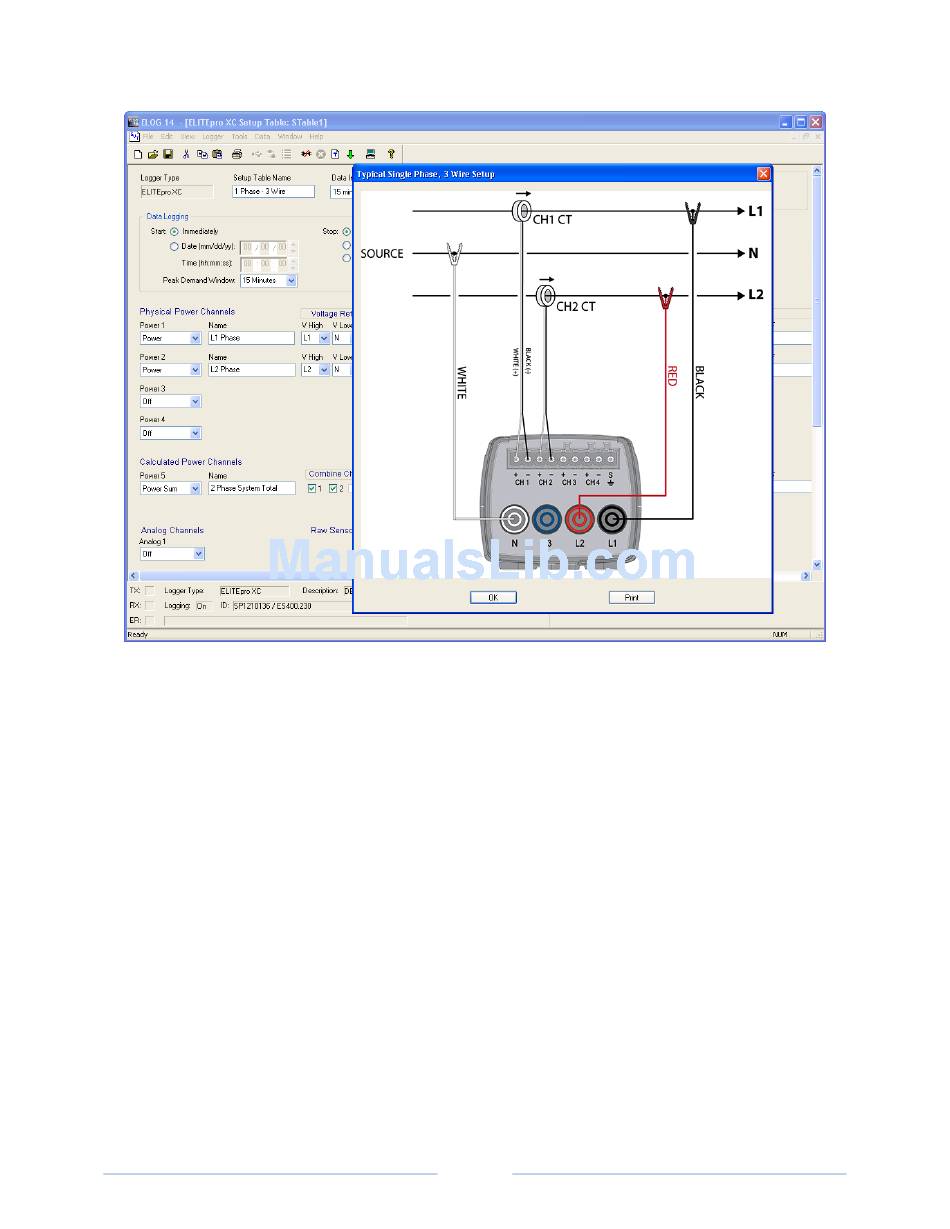Toggle Combine Channels checkbox 2

tap(334, 488)
